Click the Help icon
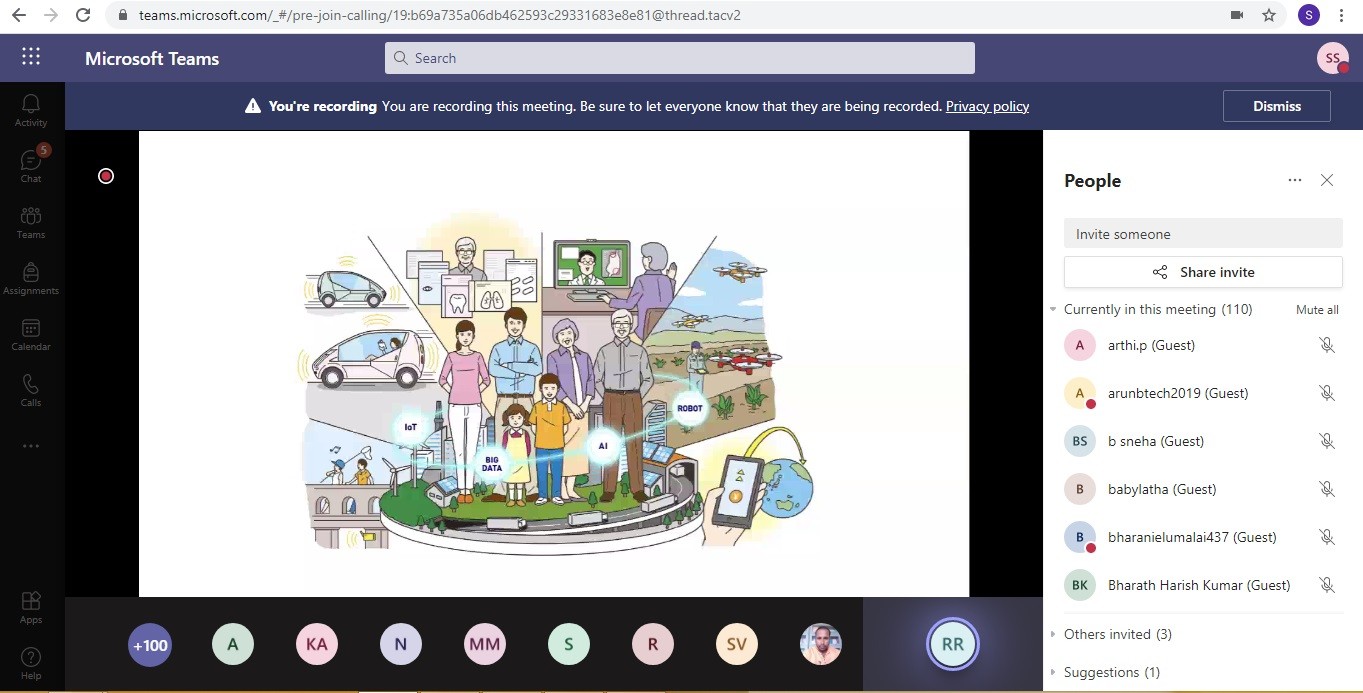This screenshot has height=693, width=1363. click(31, 662)
